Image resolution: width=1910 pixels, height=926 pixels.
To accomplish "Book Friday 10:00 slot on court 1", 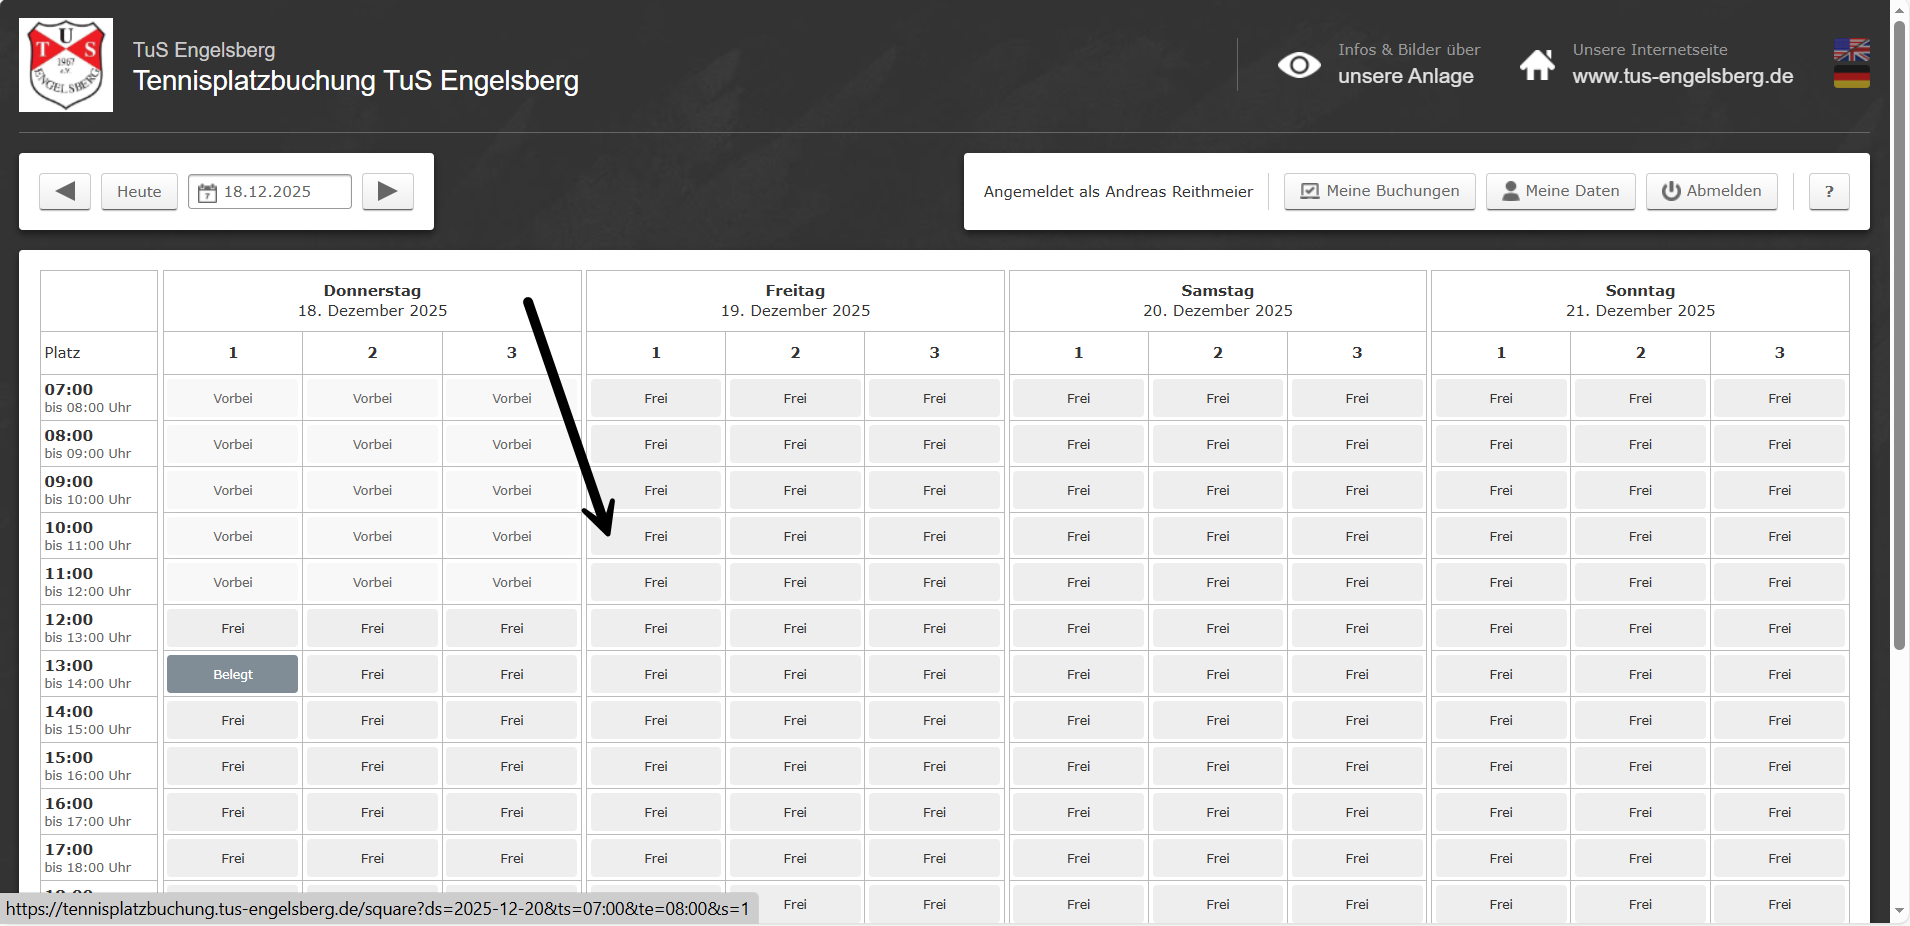I will pos(655,537).
